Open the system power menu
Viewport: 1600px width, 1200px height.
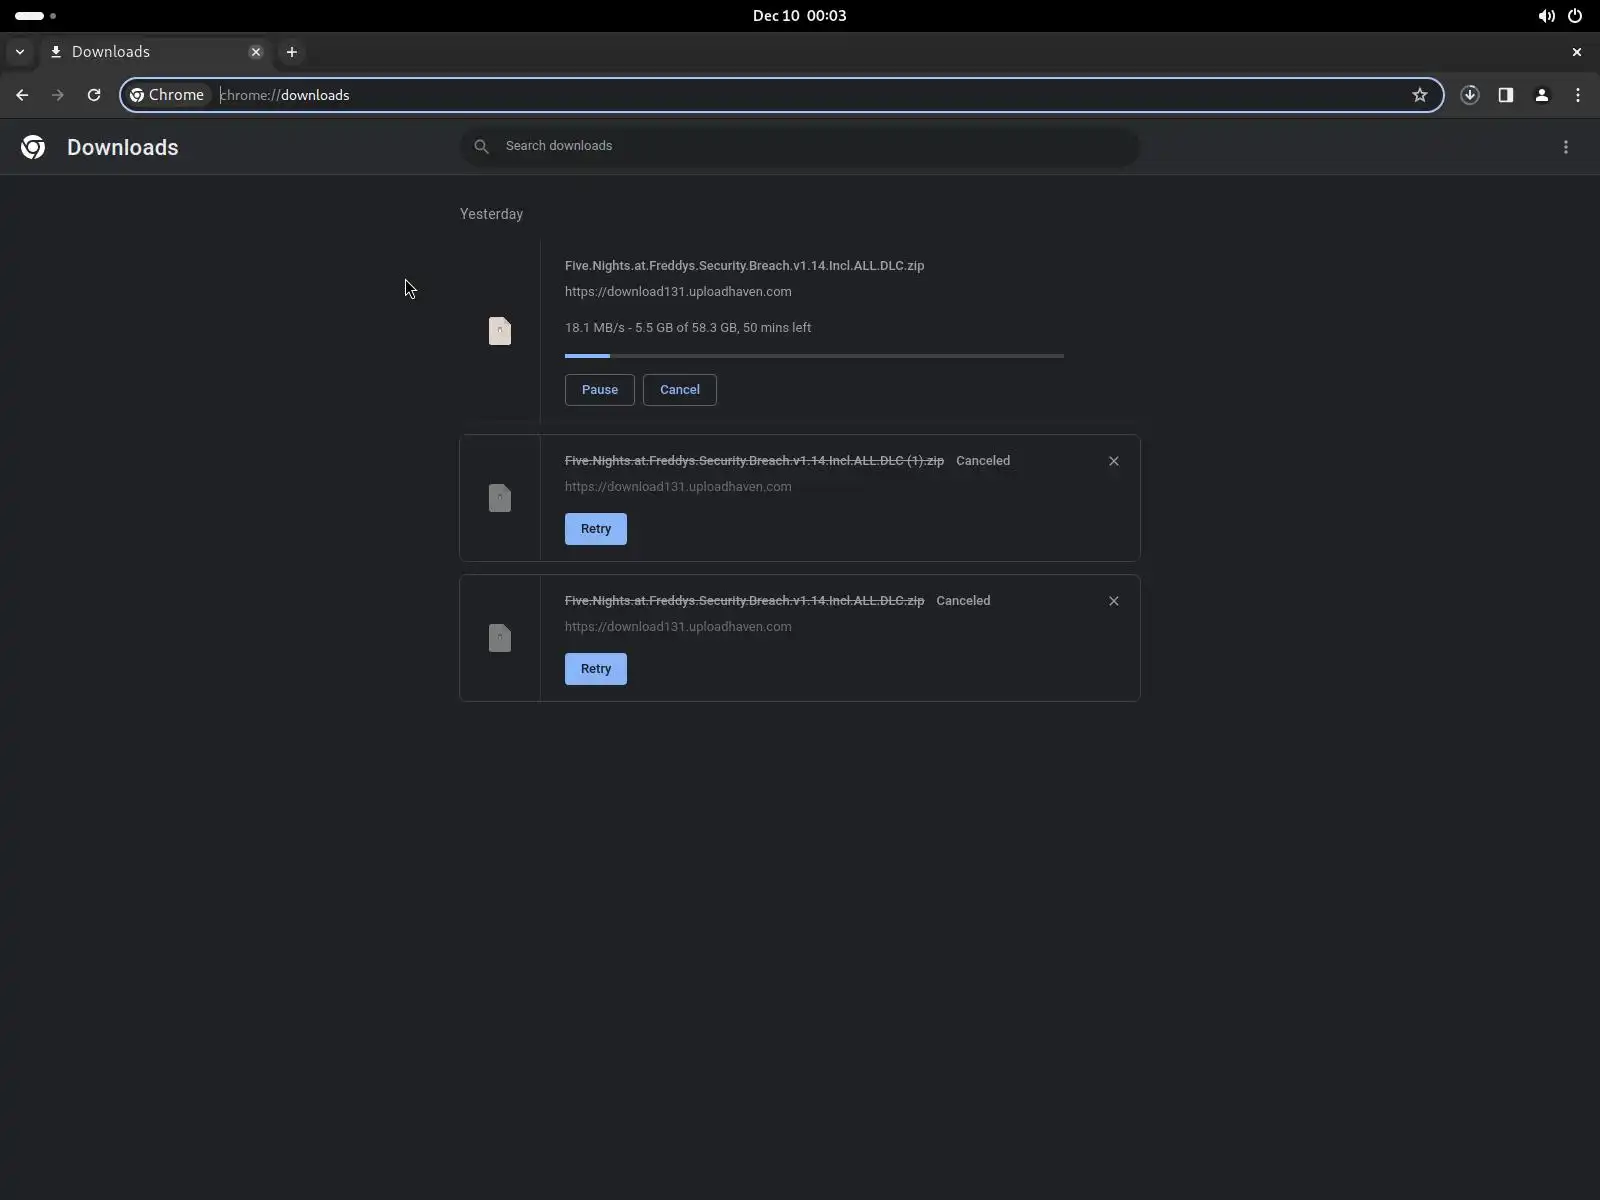tap(1575, 16)
